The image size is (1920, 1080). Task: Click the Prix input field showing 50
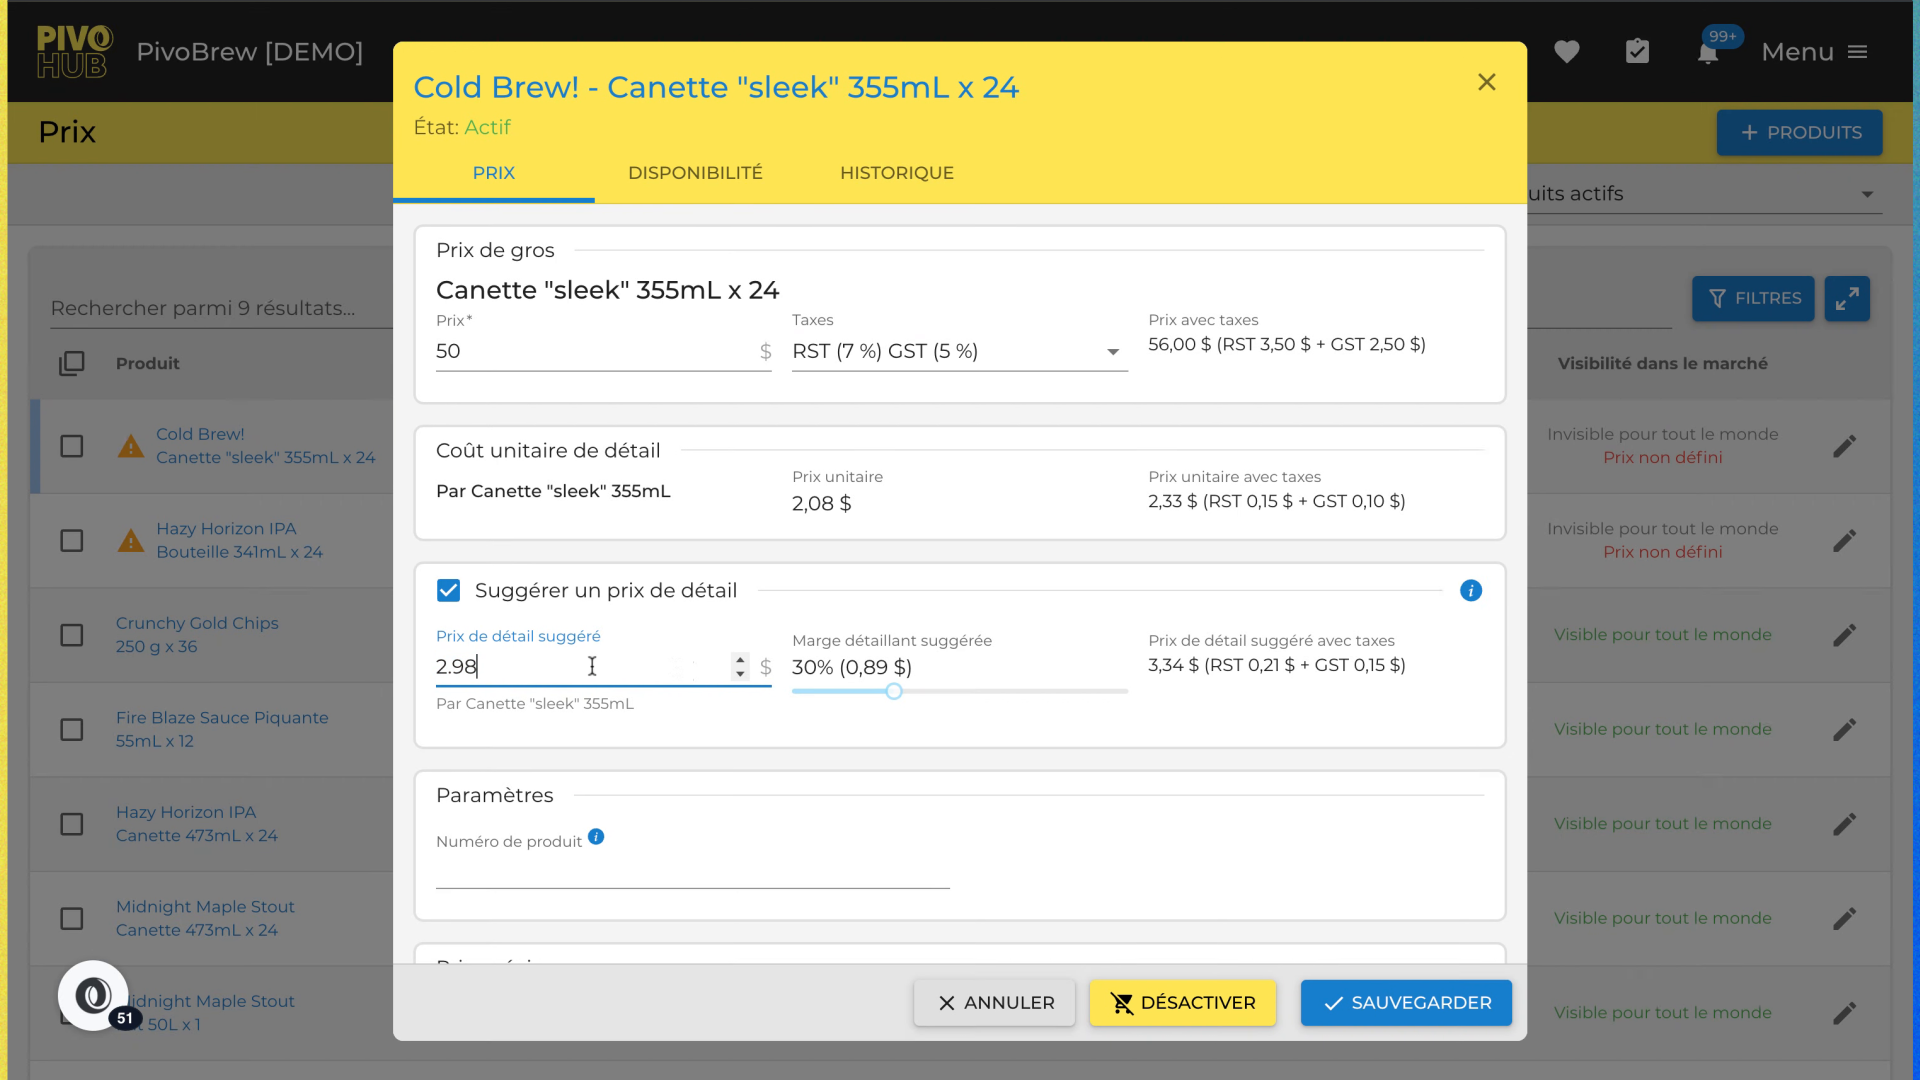pos(590,352)
